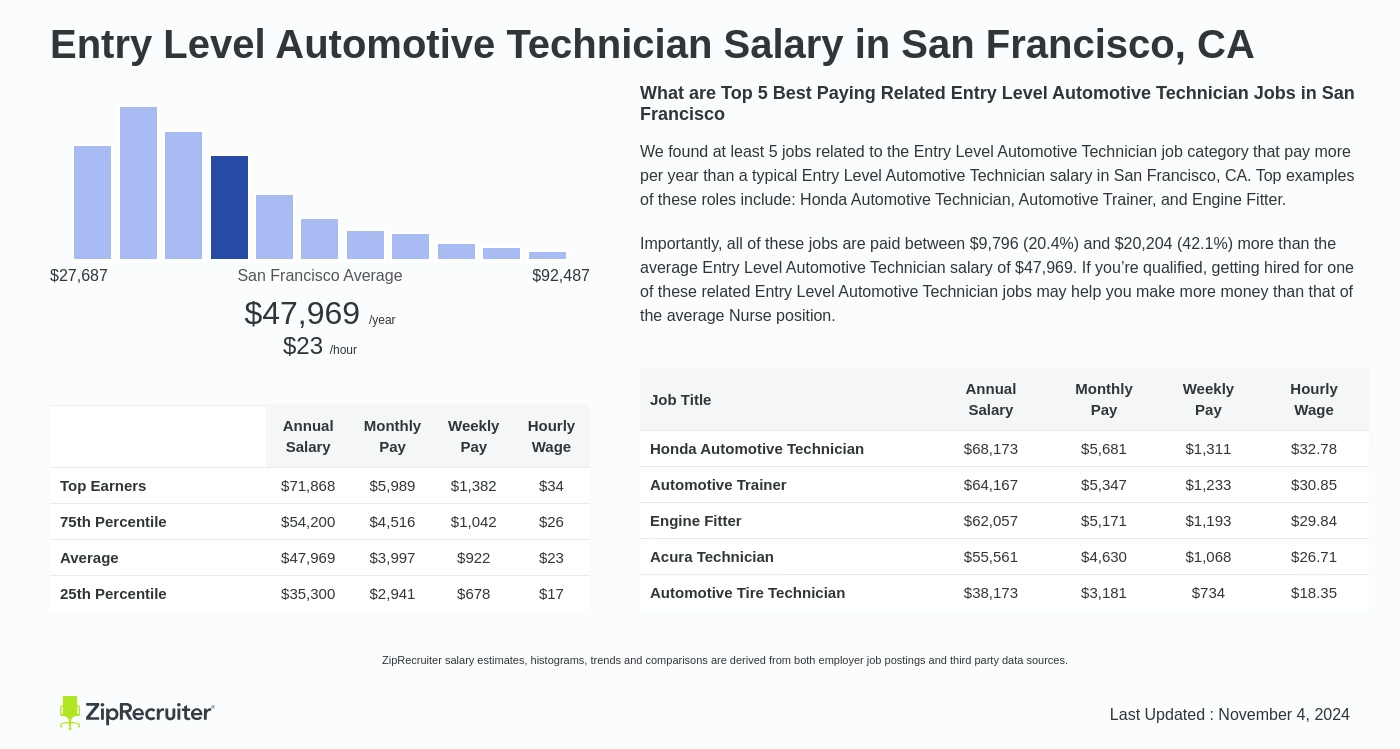Click Top Earners weekly pay $1,382
The width and height of the screenshot is (1400, 749).
pos(473,486)
